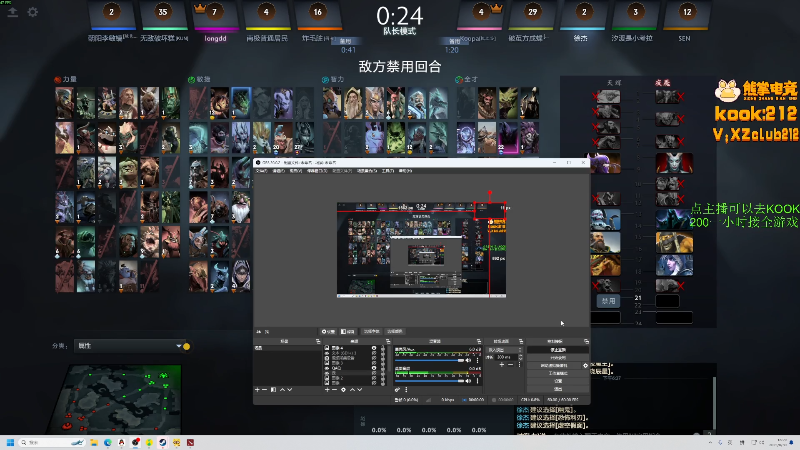Open the transitions panel three-dot menu
The height and width of the screenshot is (450, 800).
[519, 365]
